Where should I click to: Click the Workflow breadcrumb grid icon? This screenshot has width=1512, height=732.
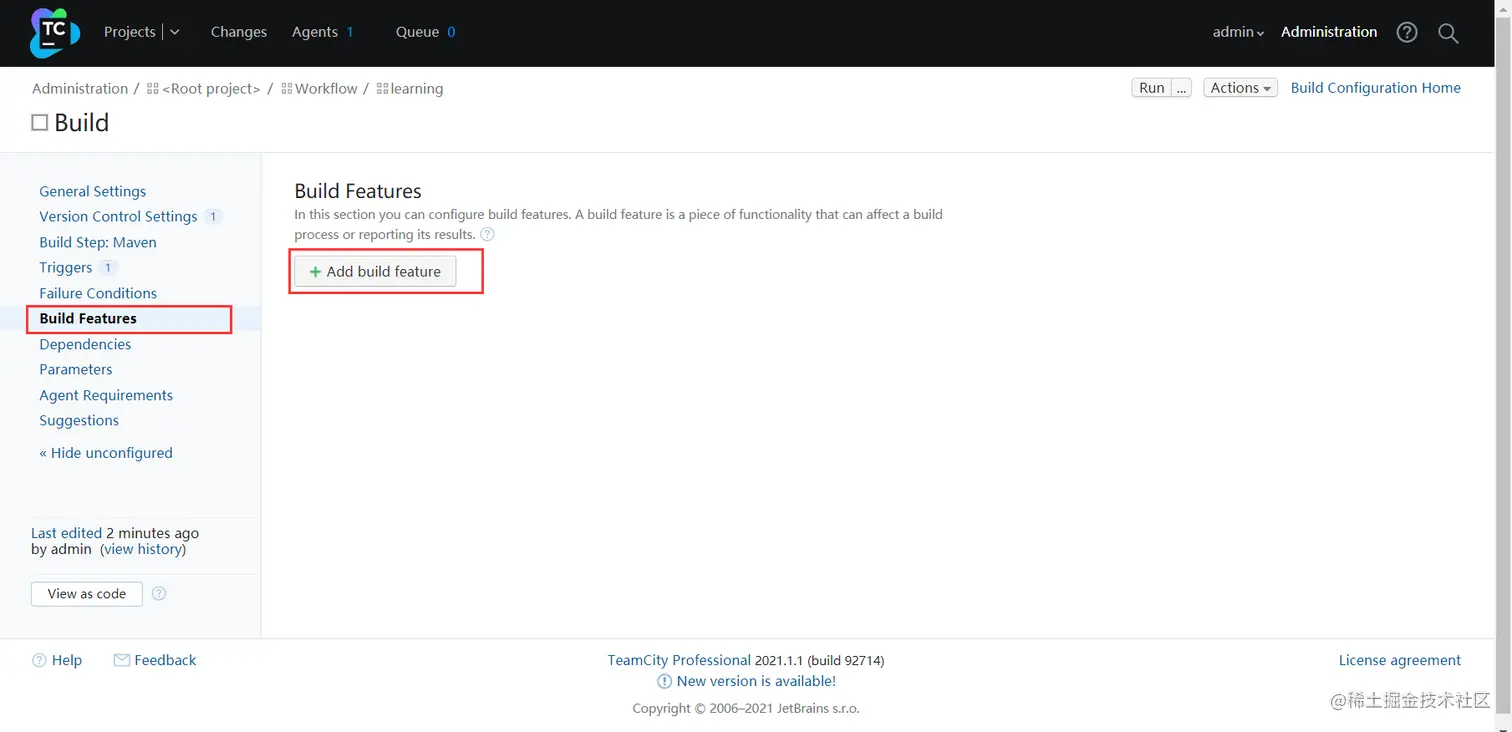pyautogui.click(x=287, y=89)
